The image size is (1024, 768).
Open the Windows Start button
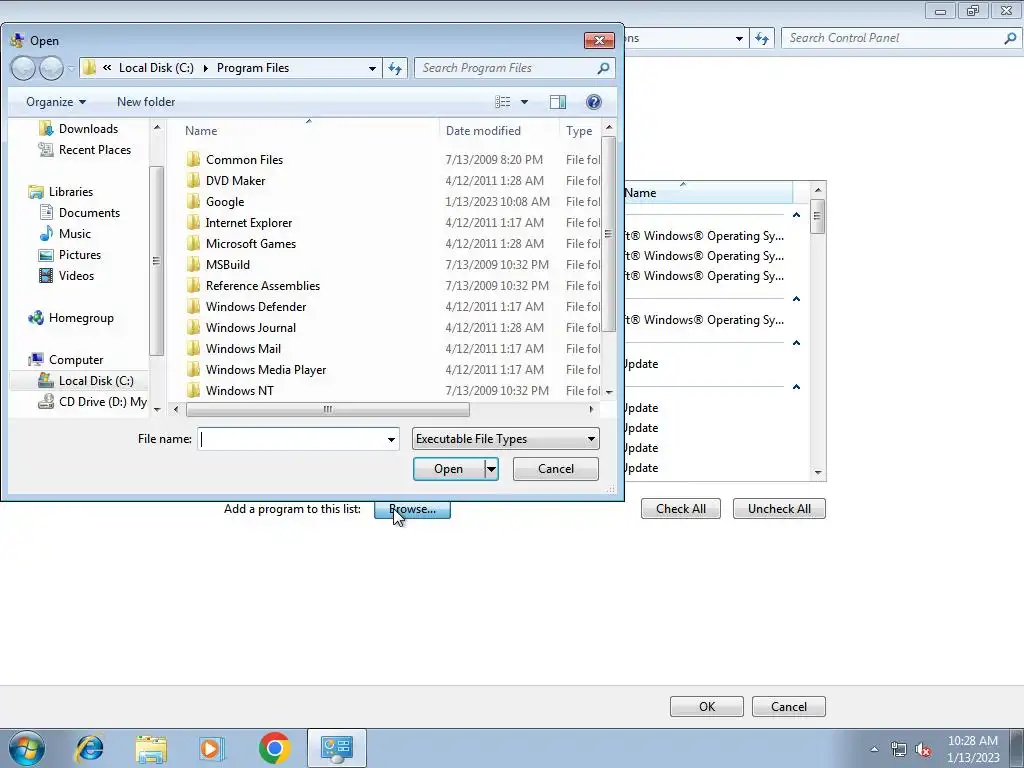[27, 748]
